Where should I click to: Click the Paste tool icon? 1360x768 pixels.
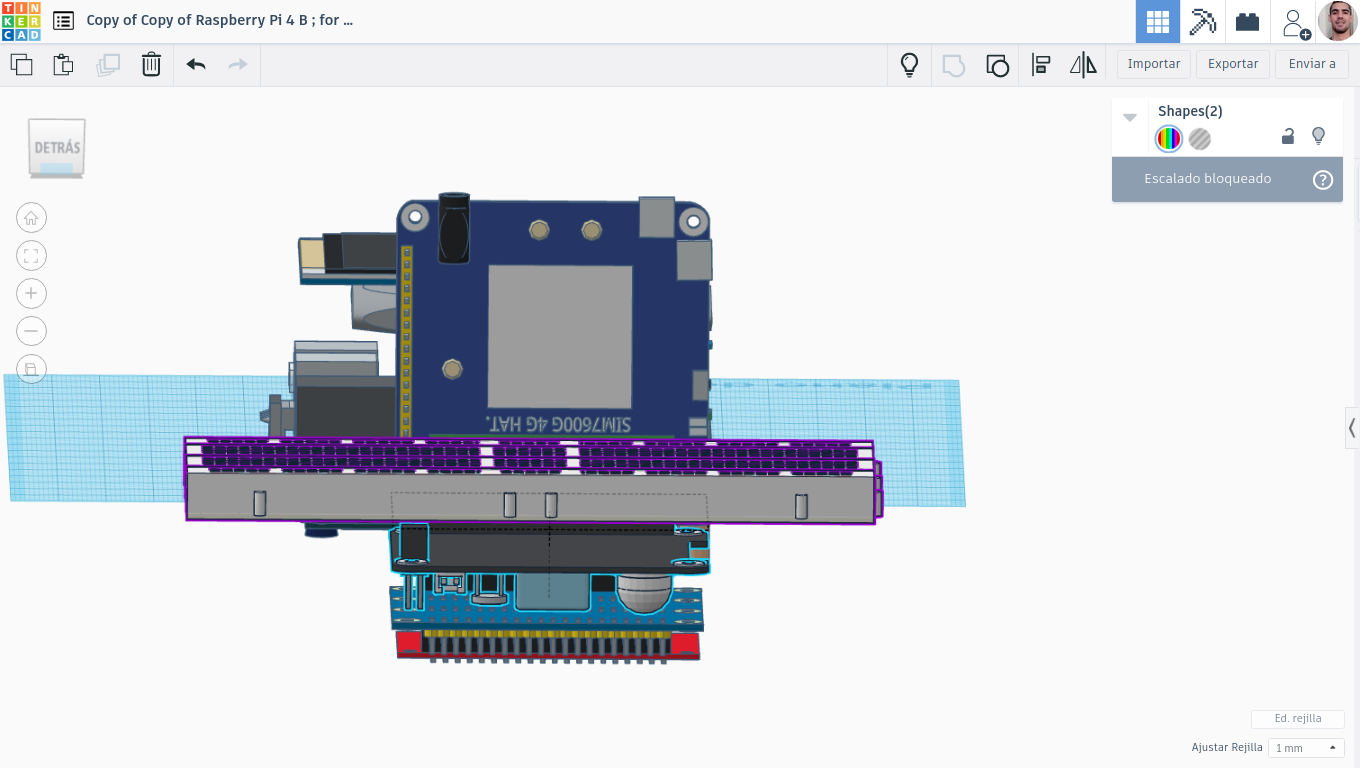click(x=63, y=65)
